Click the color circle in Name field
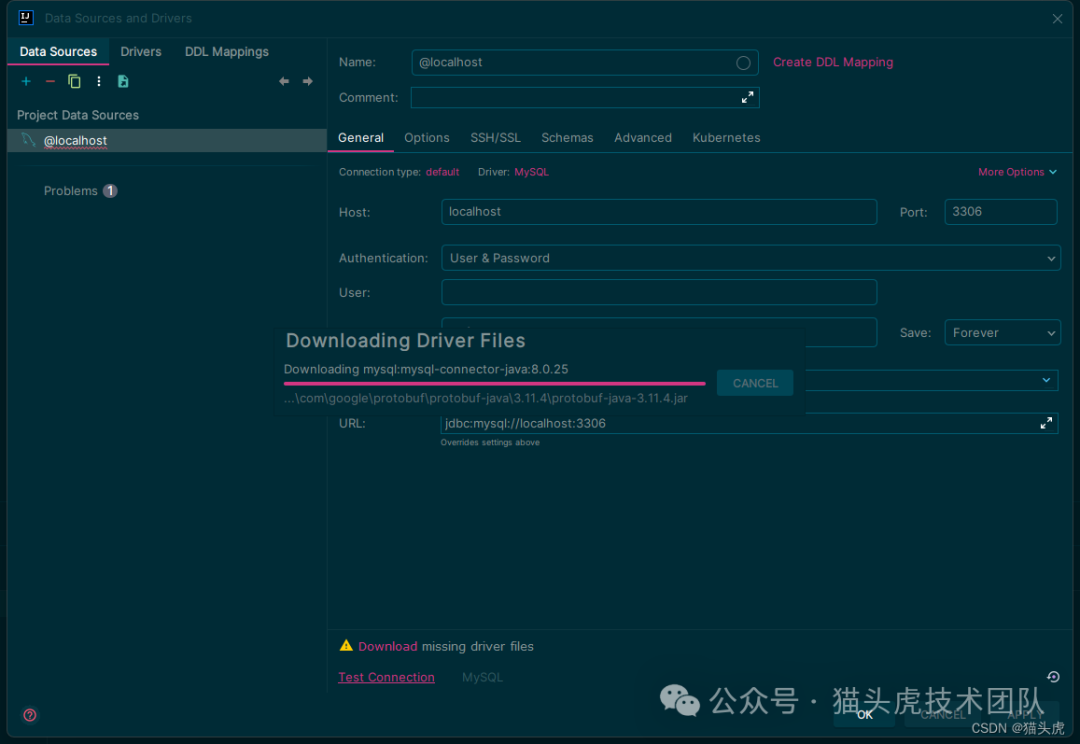 point(743,63)
